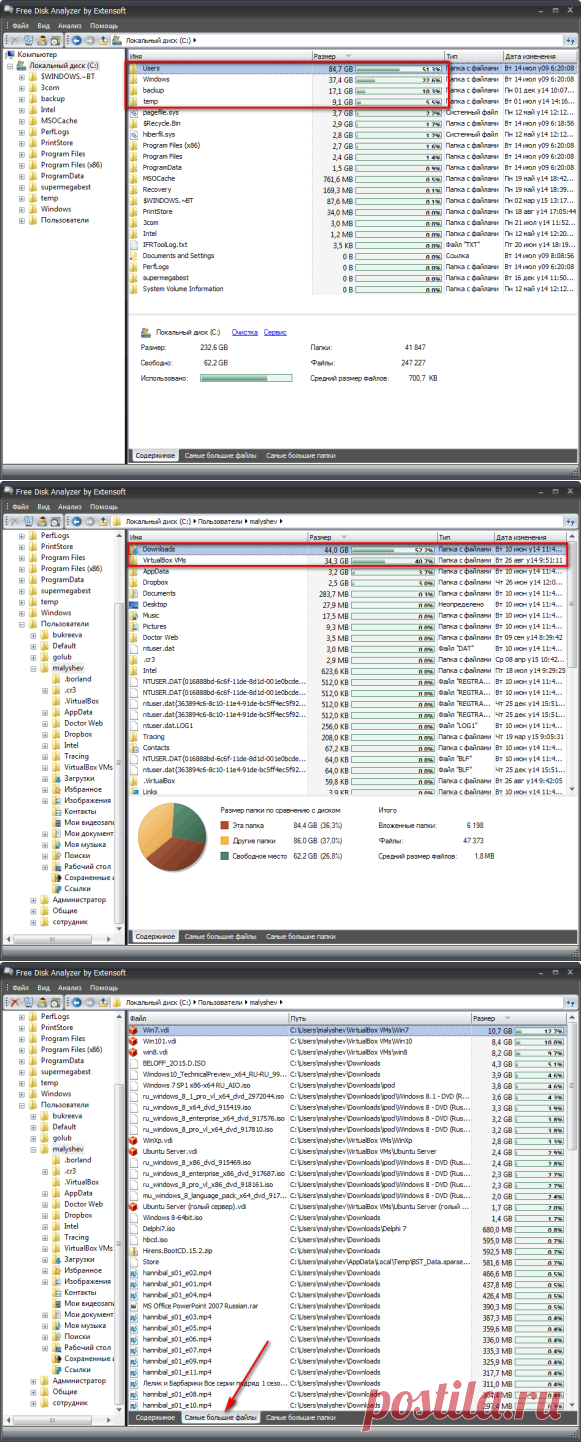Viewport: 581px width, 1442px height.
Task: Click recycle bin icon in bottom window toolbar
Action: (x=28, y=1001)
